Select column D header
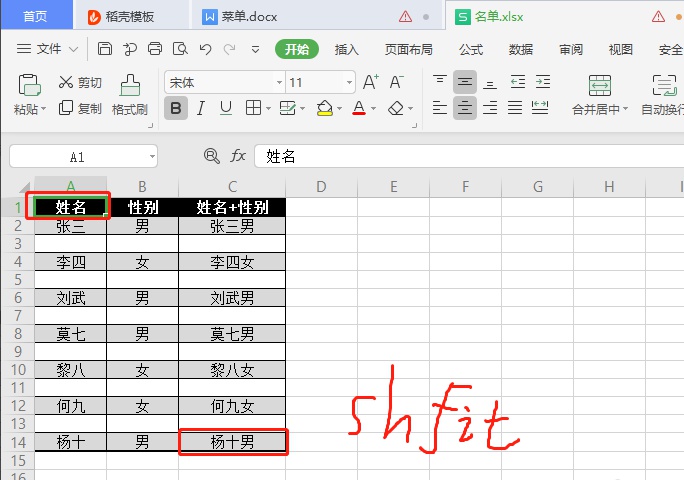This screenshot has width=684, height=480. click(321, 187)
